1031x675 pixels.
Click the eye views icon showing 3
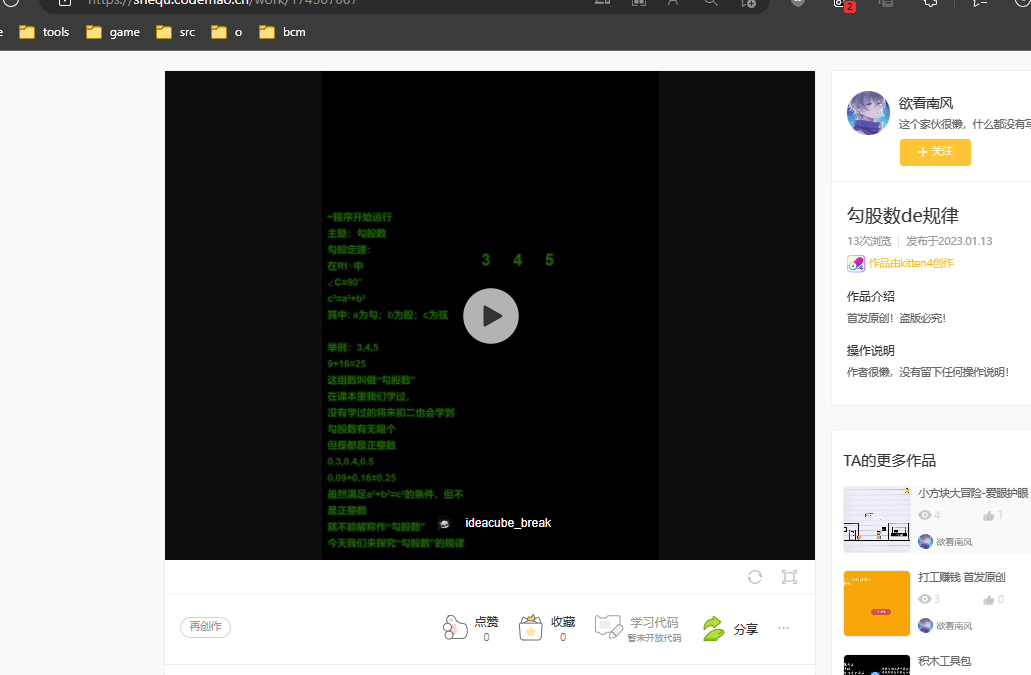(x=924, y=599)
